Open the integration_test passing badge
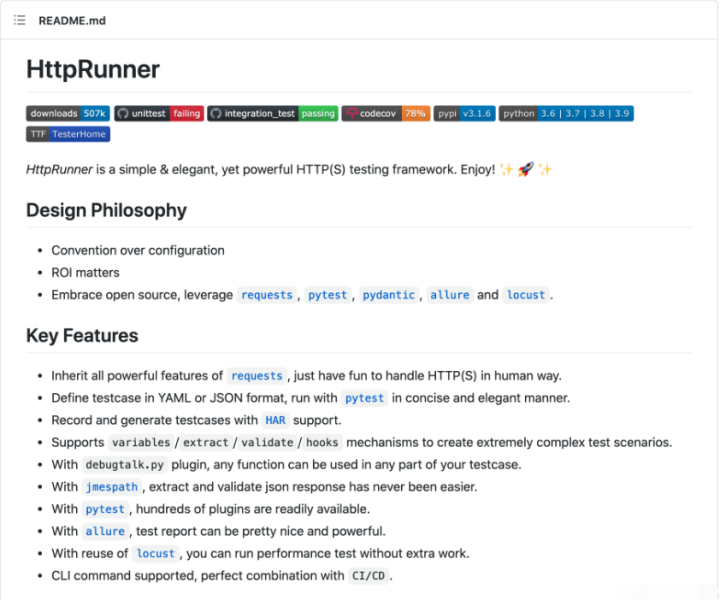 click(x=273, y=113)
